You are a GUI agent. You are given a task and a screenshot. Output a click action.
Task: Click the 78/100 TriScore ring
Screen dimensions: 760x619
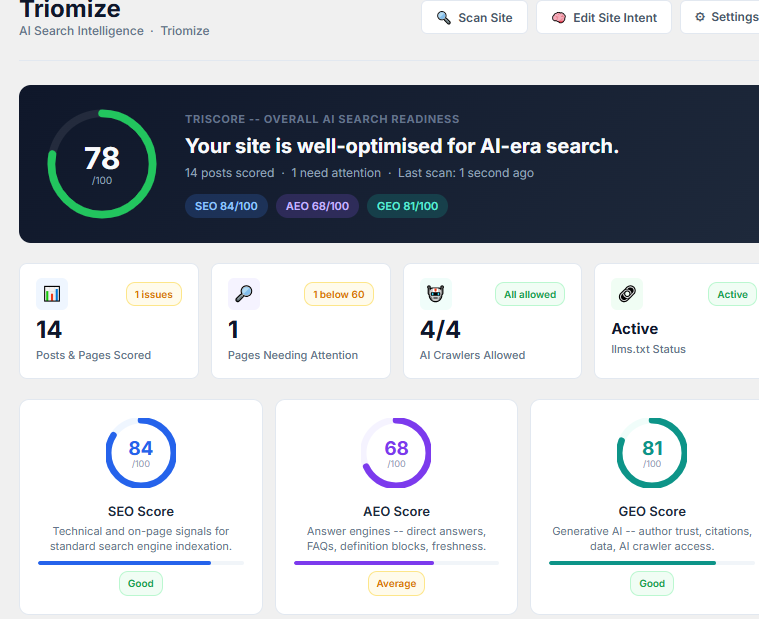pos(102,164)
